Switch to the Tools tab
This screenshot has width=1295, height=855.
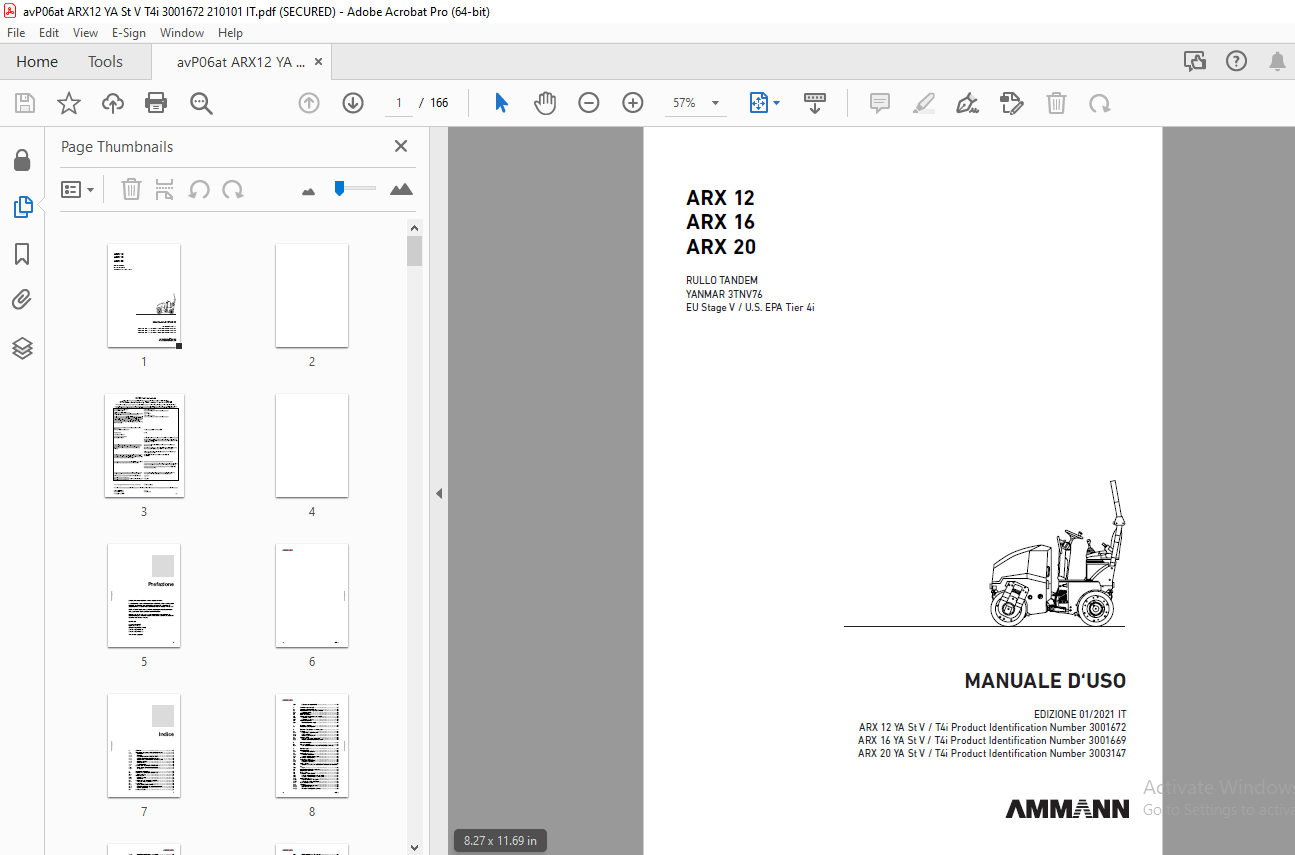click(105, 62)
